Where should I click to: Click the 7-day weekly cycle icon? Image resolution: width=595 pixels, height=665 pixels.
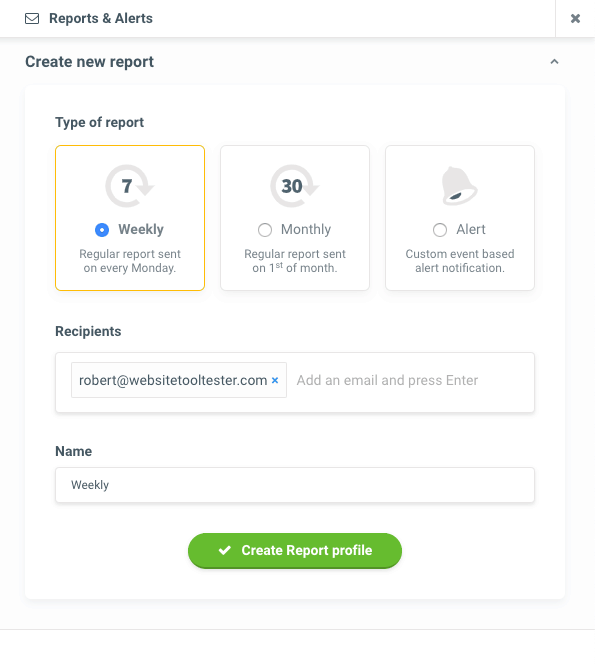129,186
